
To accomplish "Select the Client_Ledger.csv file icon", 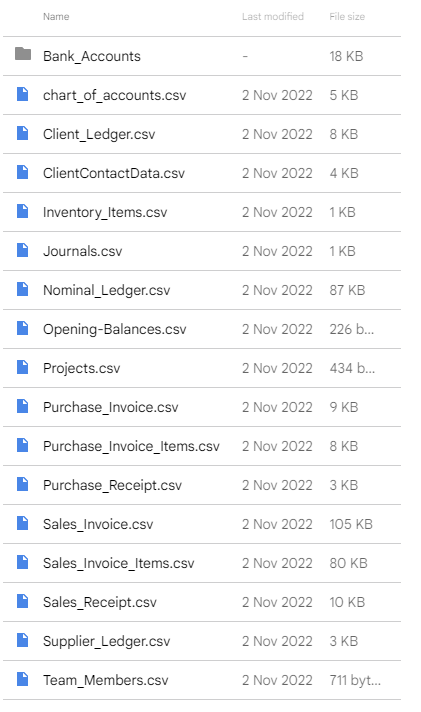I will [22, 134].
